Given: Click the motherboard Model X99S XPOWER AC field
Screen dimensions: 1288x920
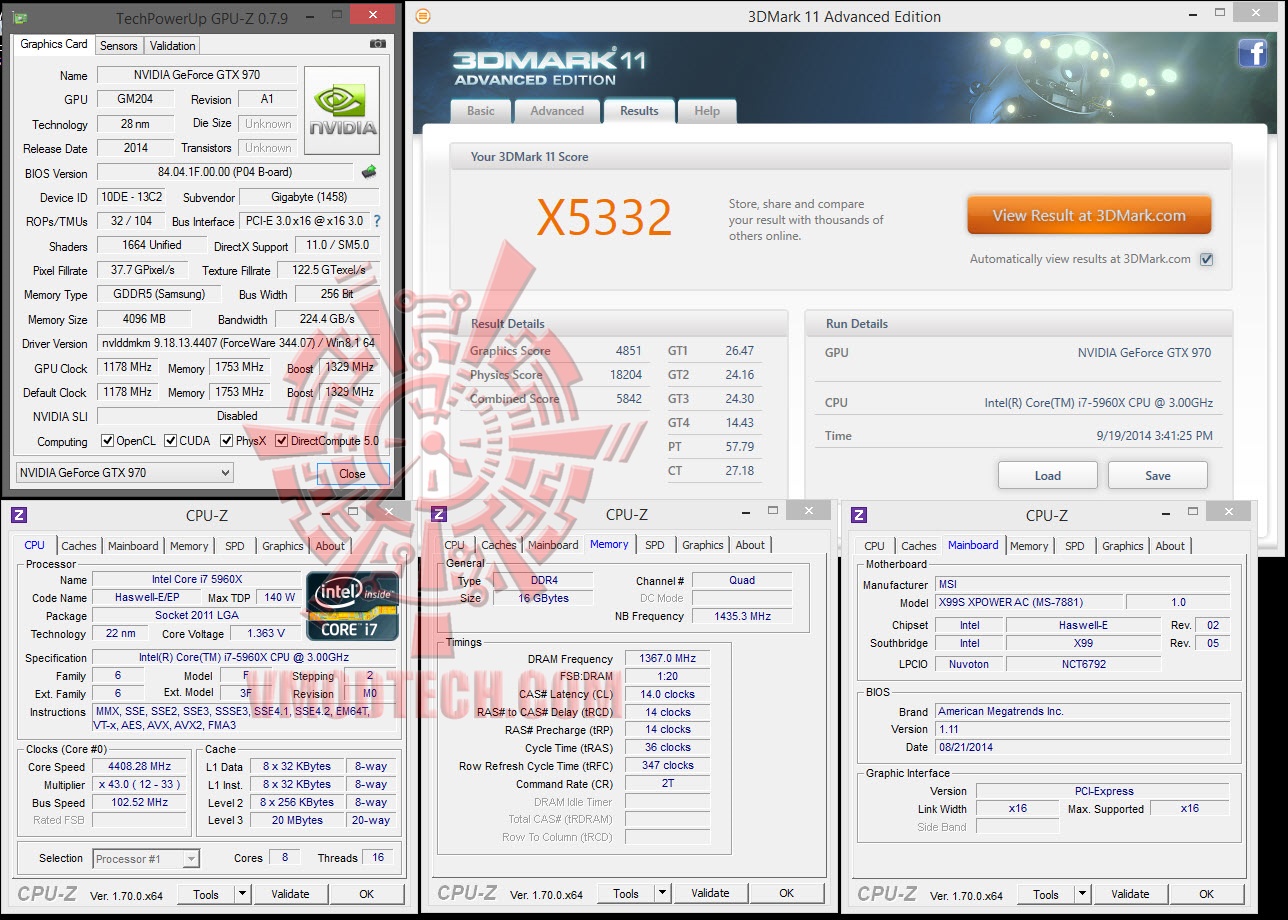Looking at the screenshot, I should click(1028, 602).
